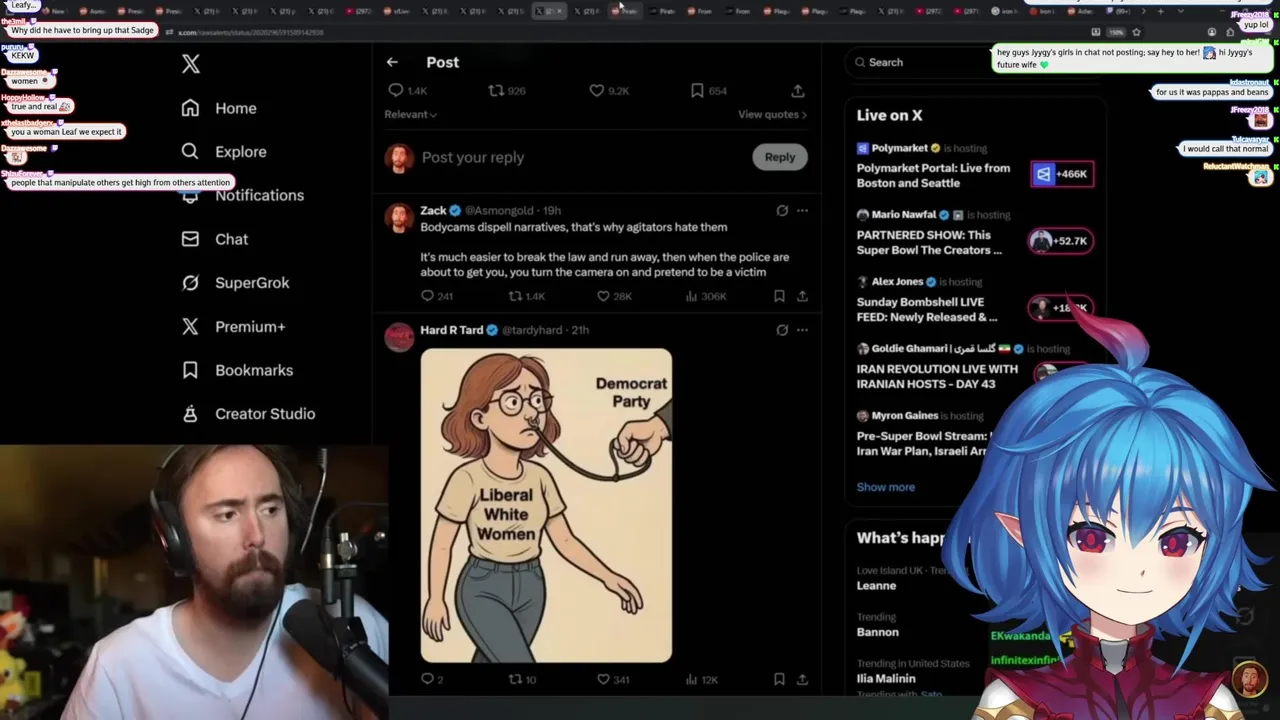The image size is (1280, 720).
Task: Open the Ilia Malinin trending topic
Action: (886, 678)
